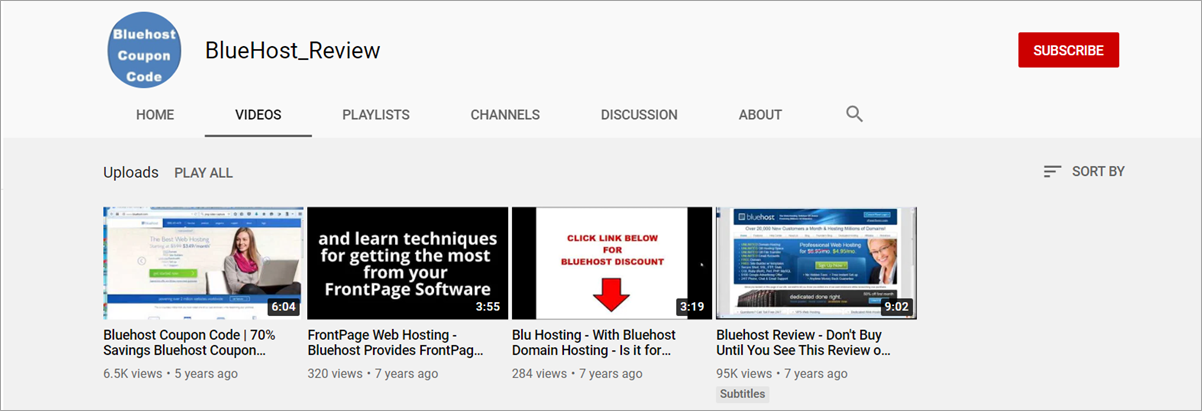Click the Blu Hosting video title
This screenshot has width=1202, height=411.
click(x=594, y=343)
